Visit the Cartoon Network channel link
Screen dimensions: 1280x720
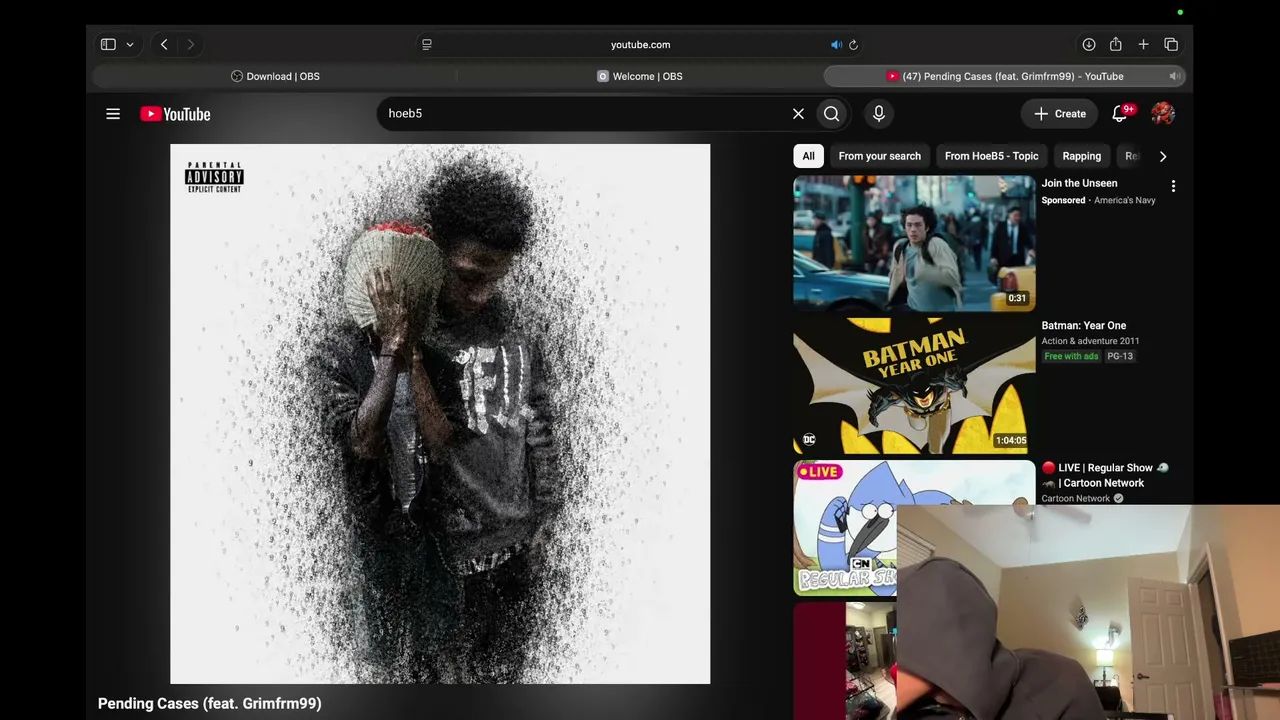(1076, 498)
